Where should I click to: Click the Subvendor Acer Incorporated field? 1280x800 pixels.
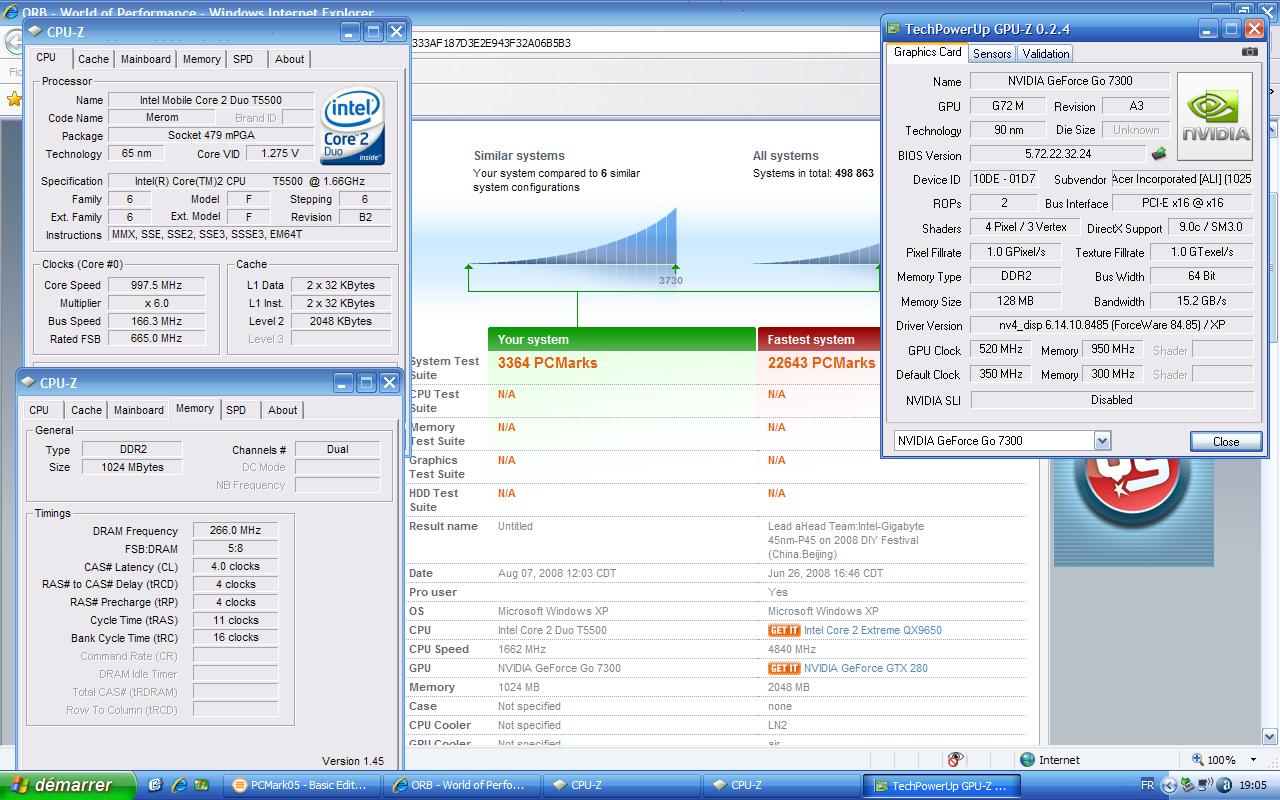[1182, 179]
